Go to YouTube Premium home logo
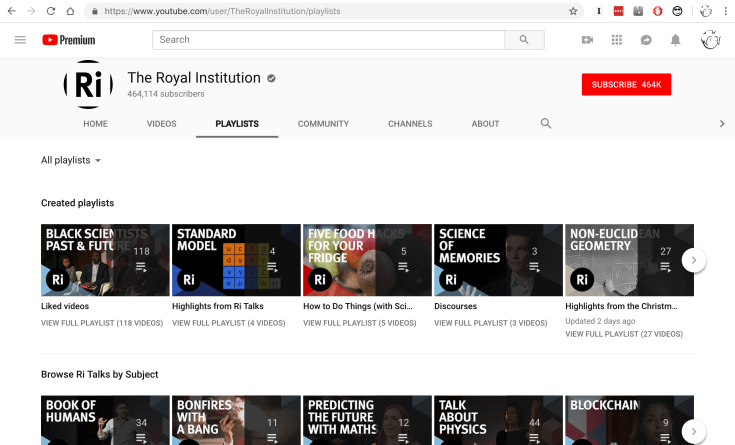Screen dimensions: 735x445 pyautogui.click(x=68, y=40)
